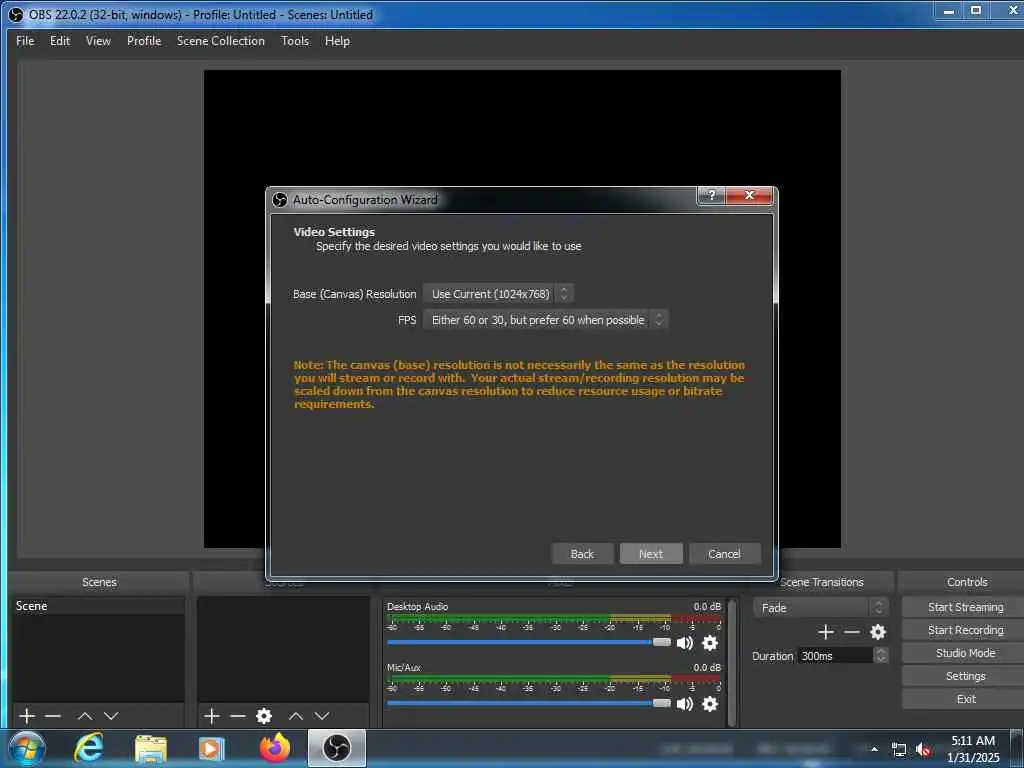The height and width of the screenshot is (768, 1024).
Task: Cancel the Auto-Configuration Wizard
Action: [724, 554]
